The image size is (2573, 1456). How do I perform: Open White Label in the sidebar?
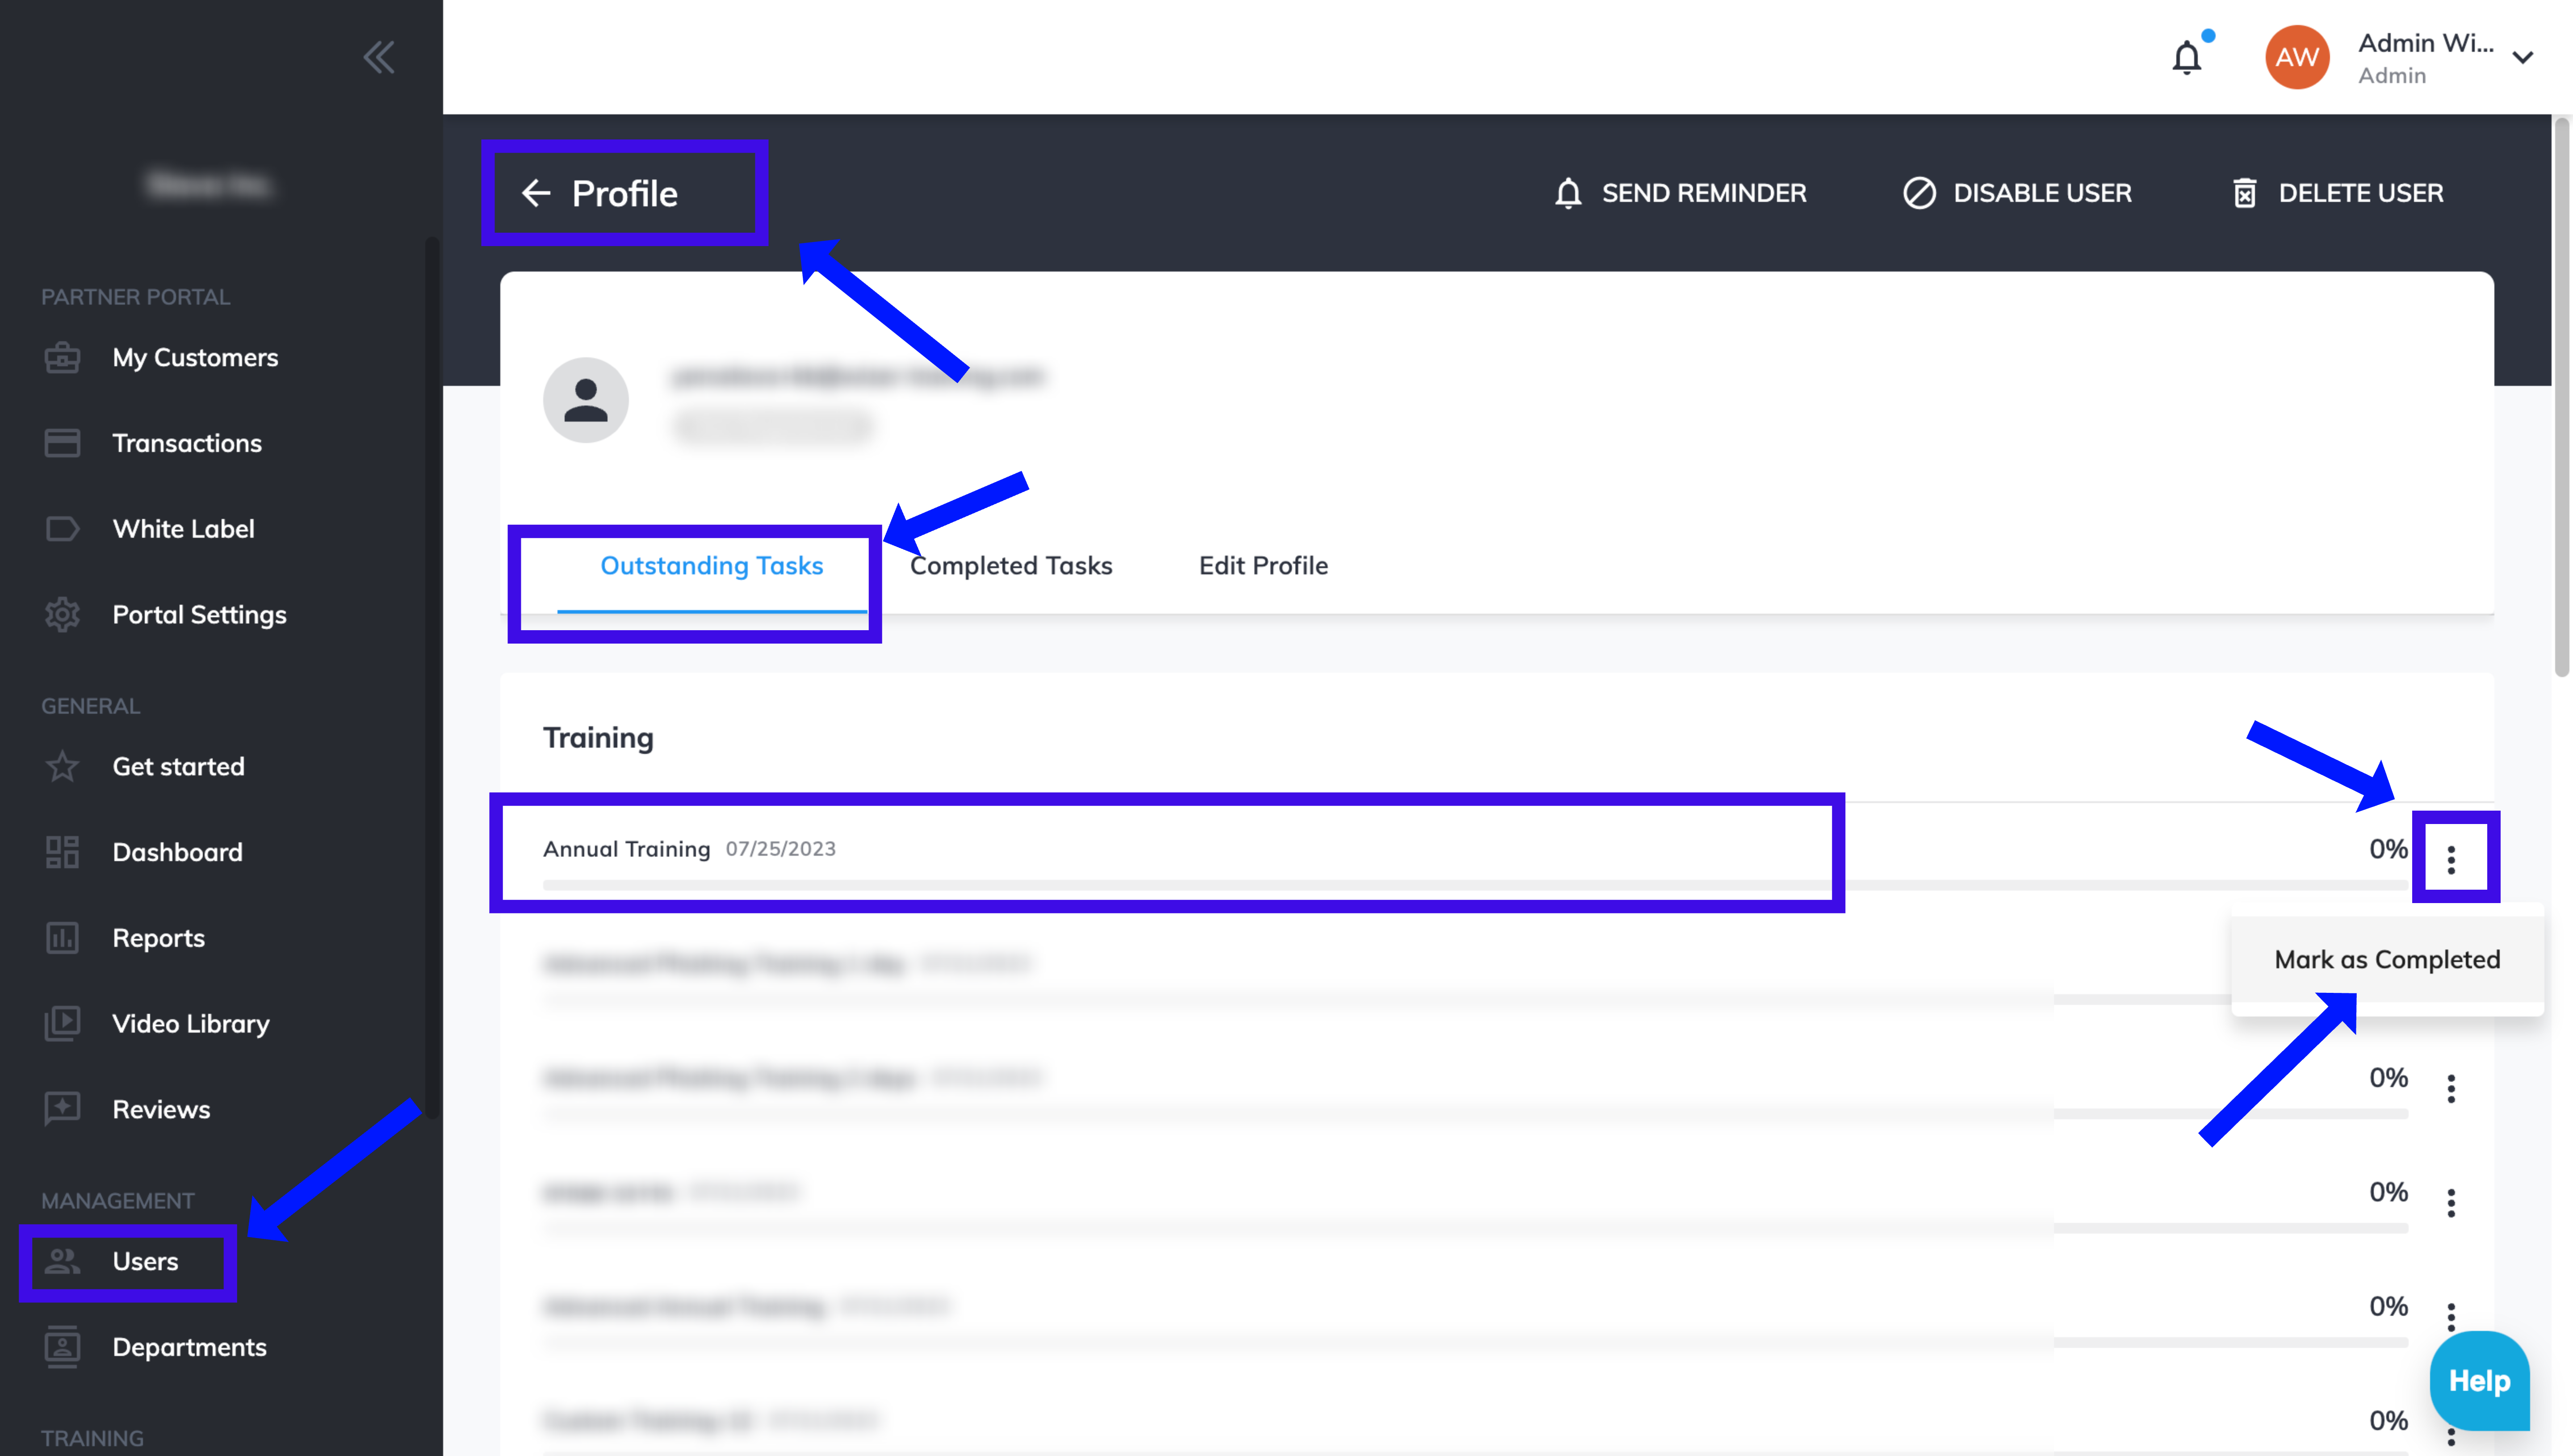tap(183, 529)
